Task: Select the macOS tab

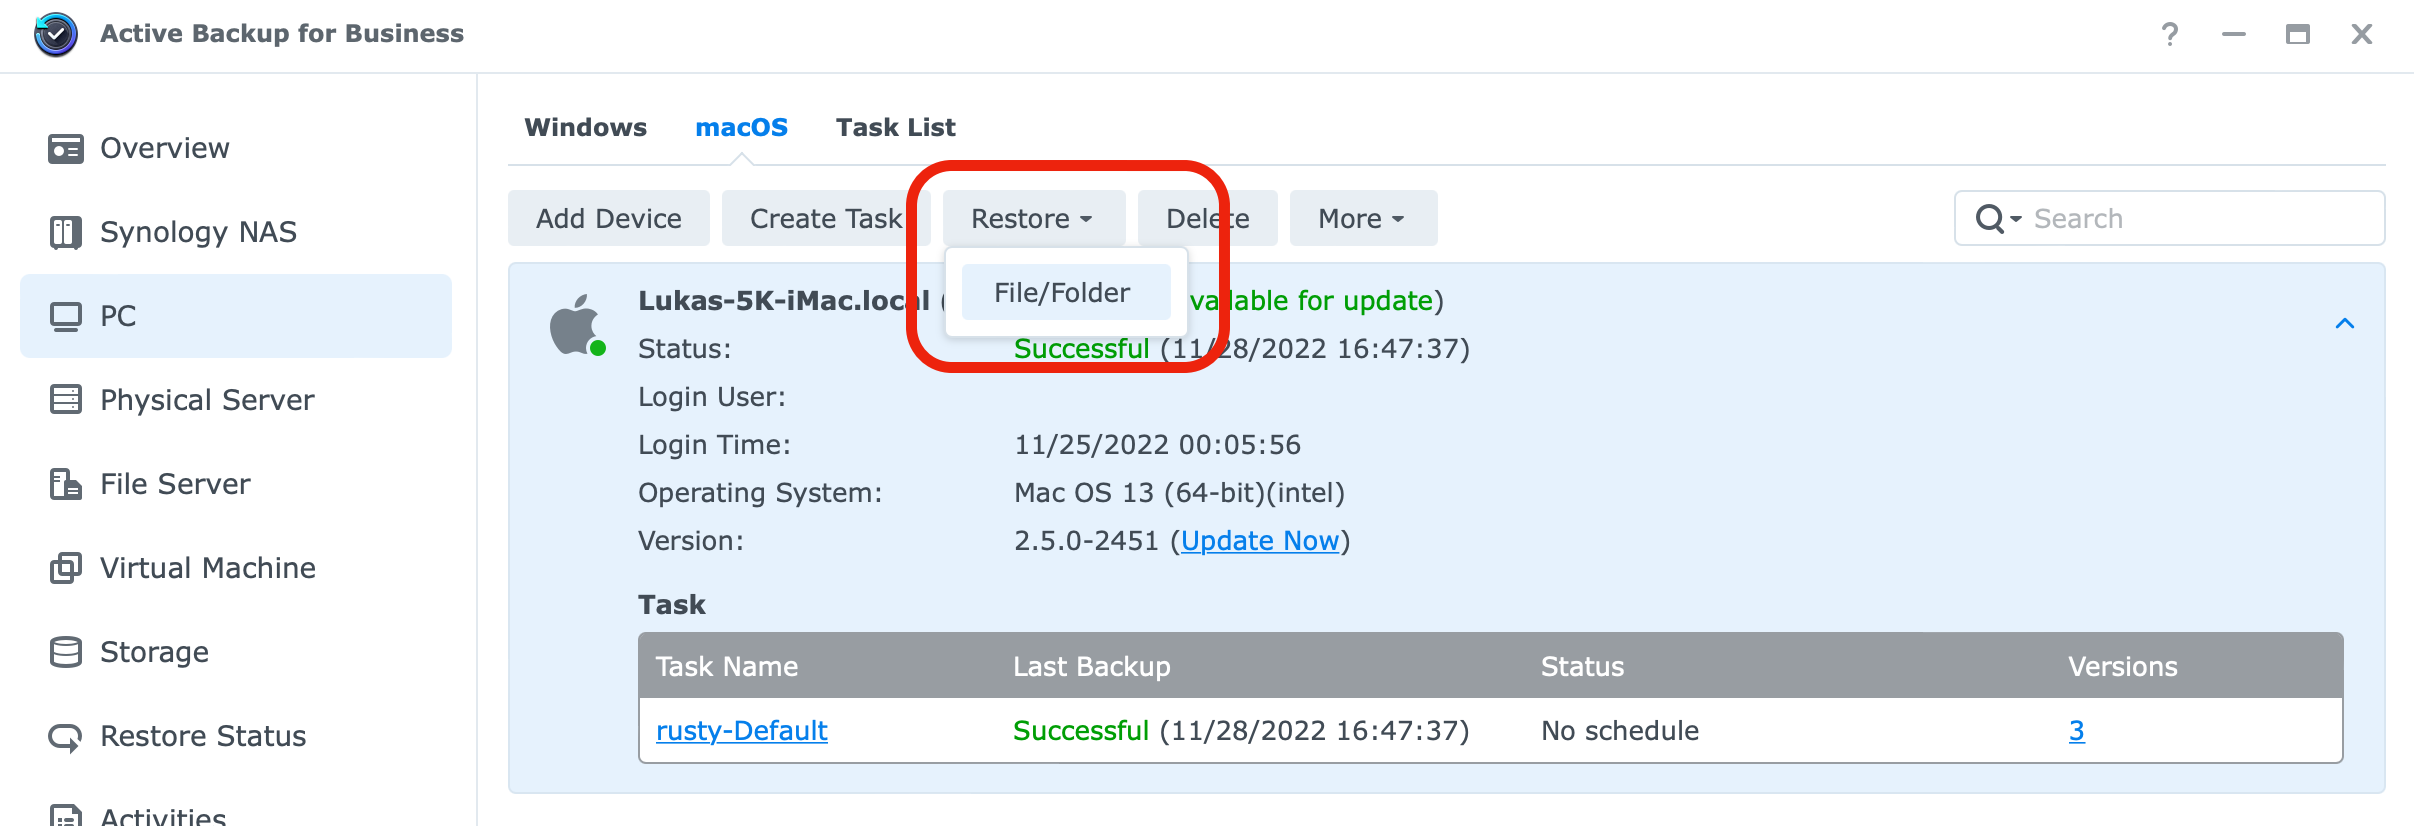Action: 741,128
